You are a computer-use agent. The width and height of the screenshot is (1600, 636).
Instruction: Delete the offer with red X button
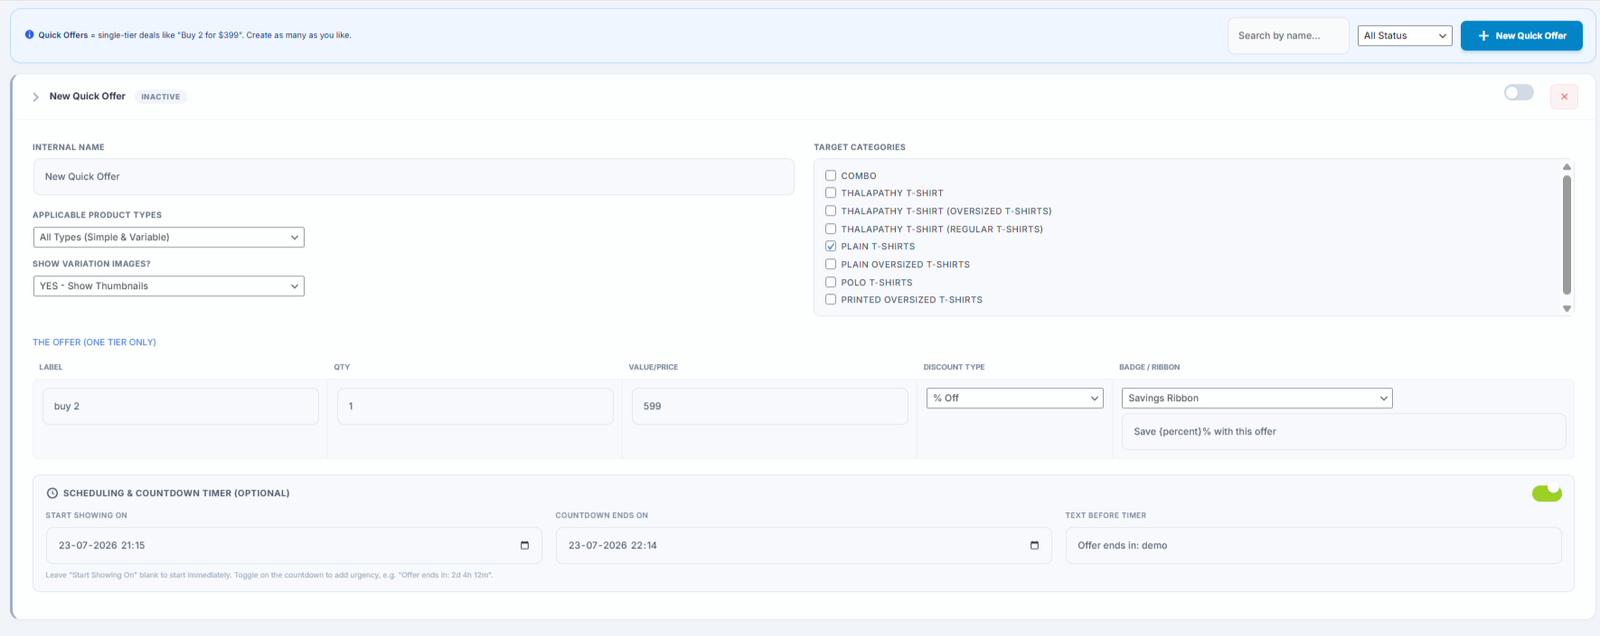1564,97
